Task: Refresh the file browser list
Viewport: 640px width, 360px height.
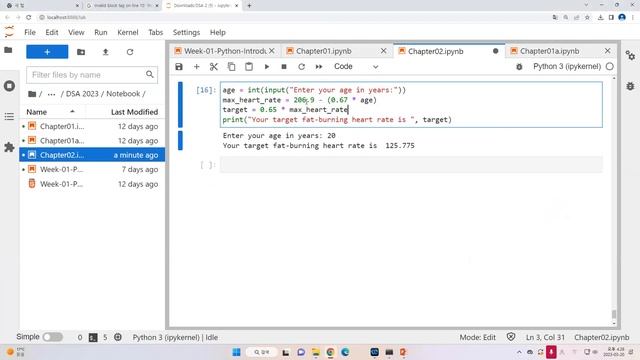Action: pos(130,52)
